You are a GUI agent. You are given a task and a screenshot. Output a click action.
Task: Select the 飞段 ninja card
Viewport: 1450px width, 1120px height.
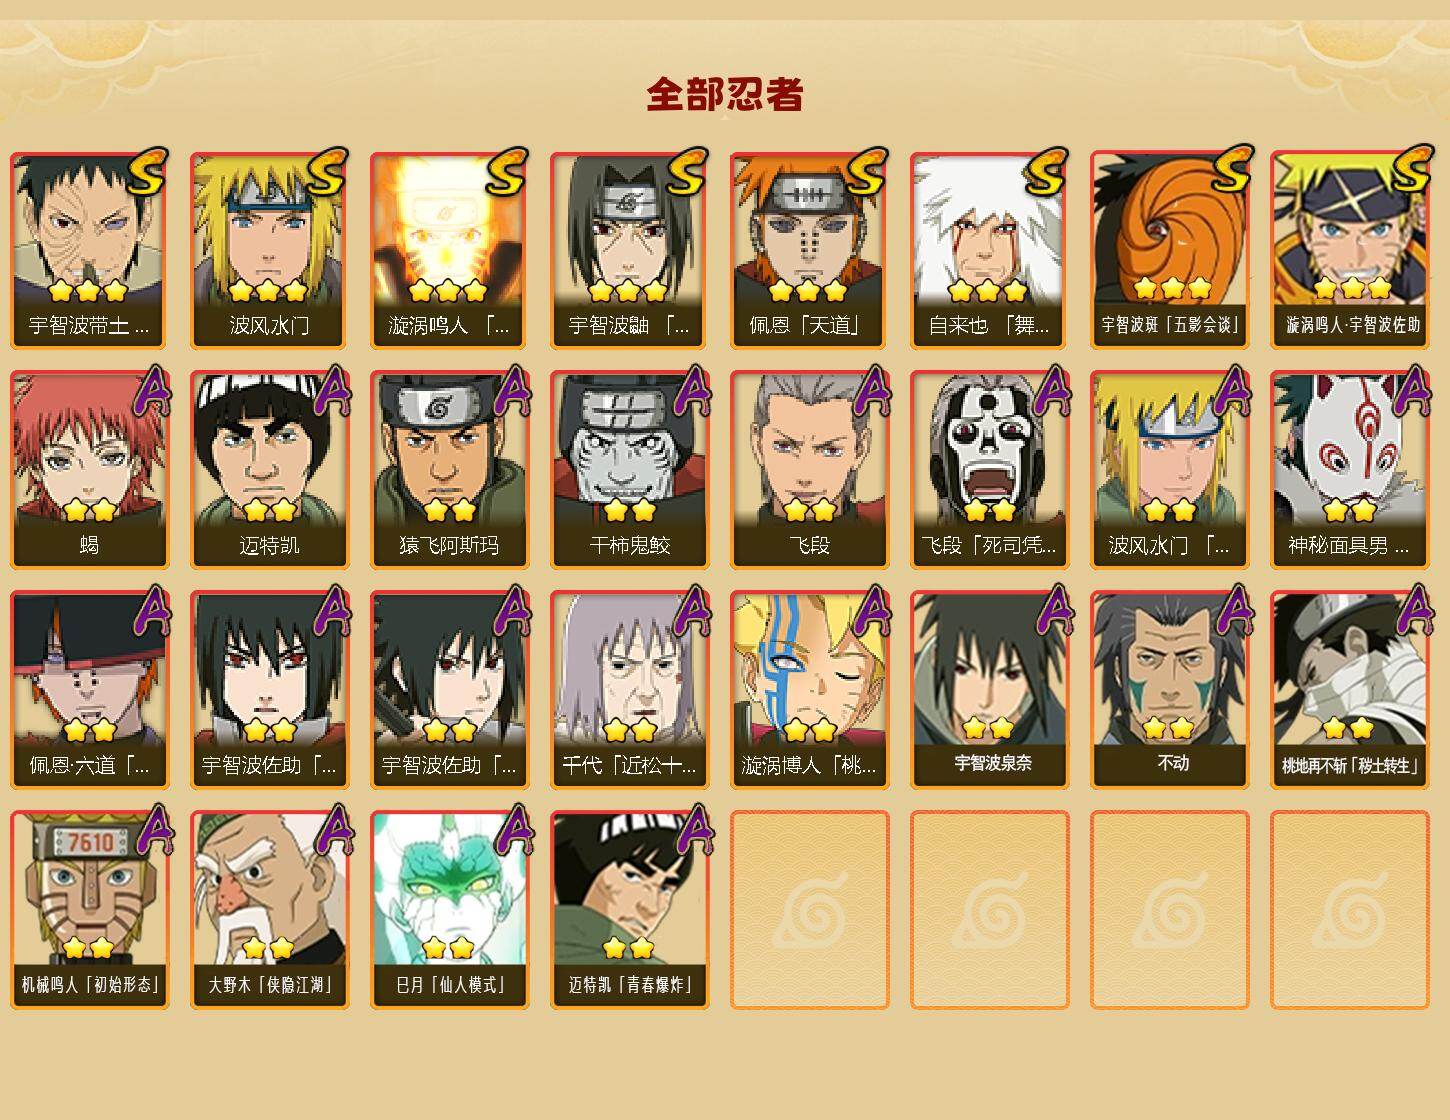tap(809, 470)
